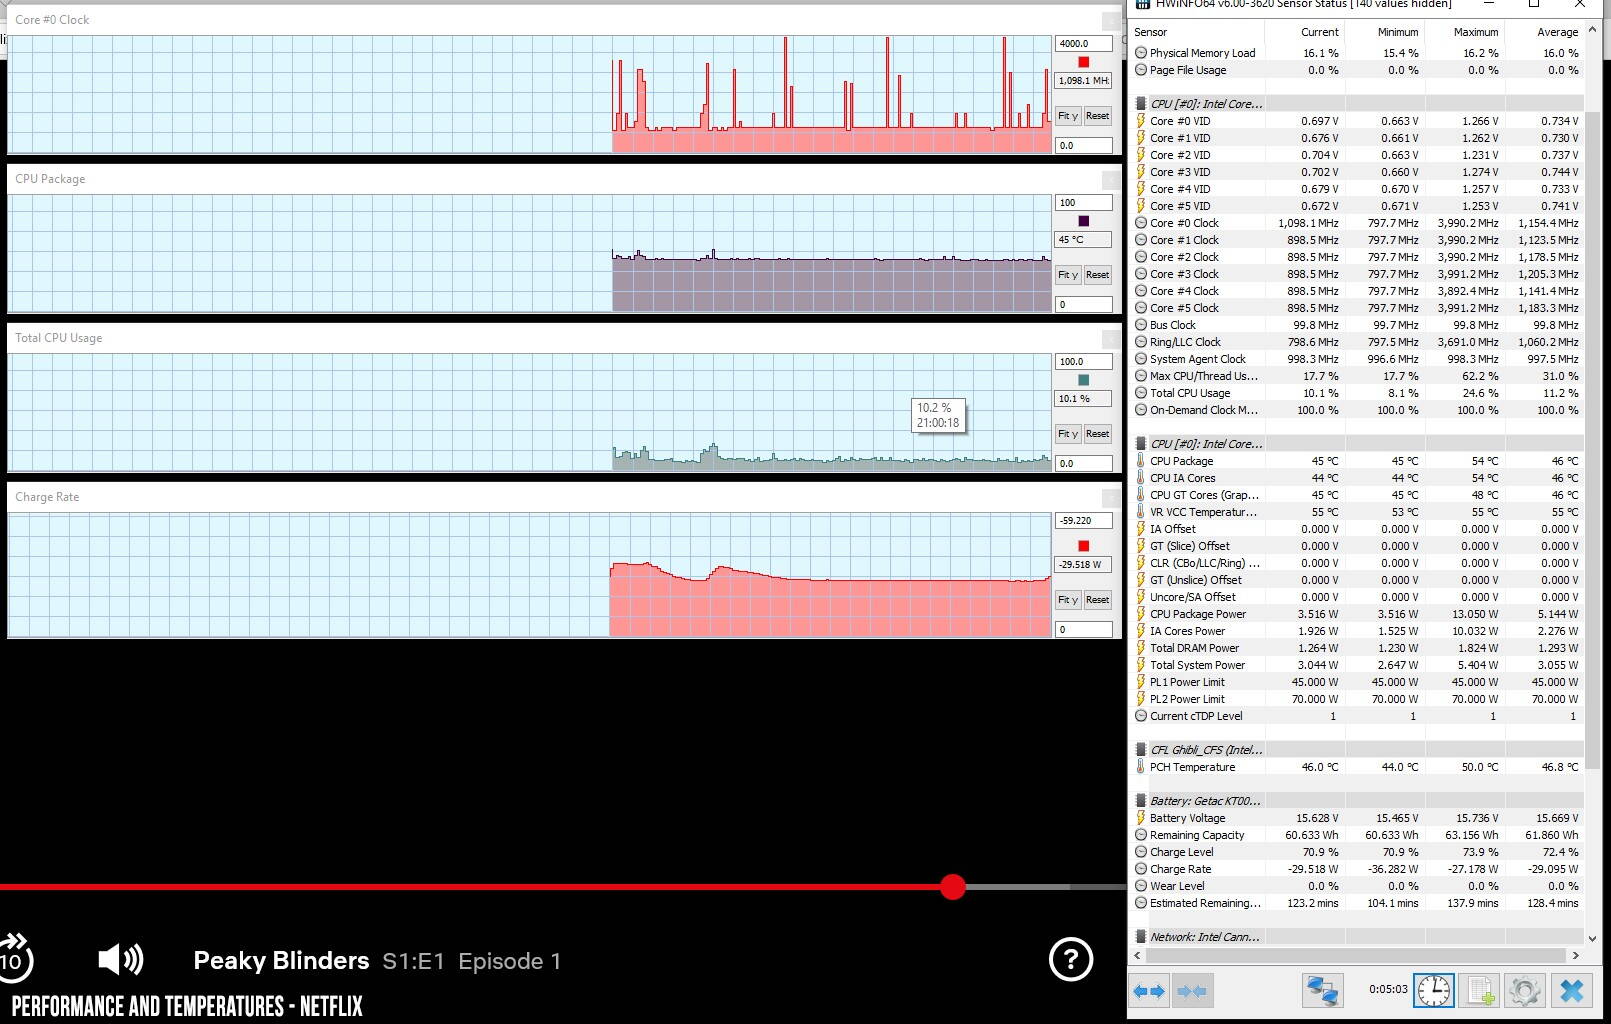Screen dimensions: 1611x1024
Task: Edit the 100 max field of CPU Package graph
Action: click(x=1084, y=203)
